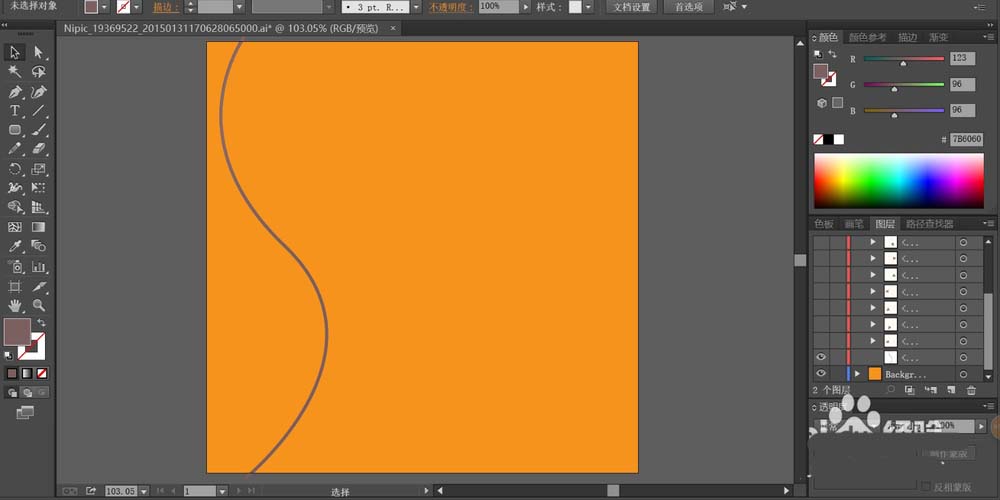Select the Perspective Grid tool
Image resolution: width=1000 pixels, height=500 pixels.
(39, 207)
